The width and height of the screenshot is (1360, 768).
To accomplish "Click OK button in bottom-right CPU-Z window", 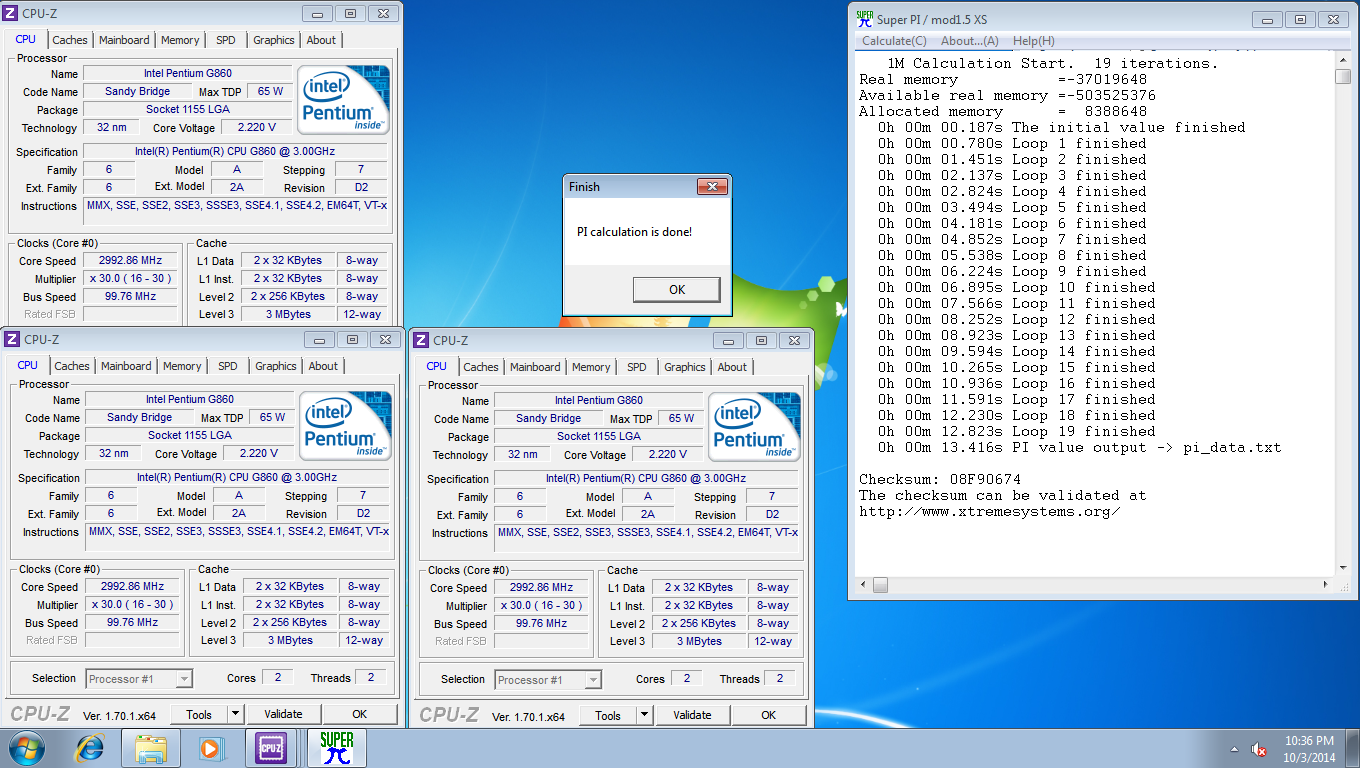I will pyautogui.click(x=769, y=715).
